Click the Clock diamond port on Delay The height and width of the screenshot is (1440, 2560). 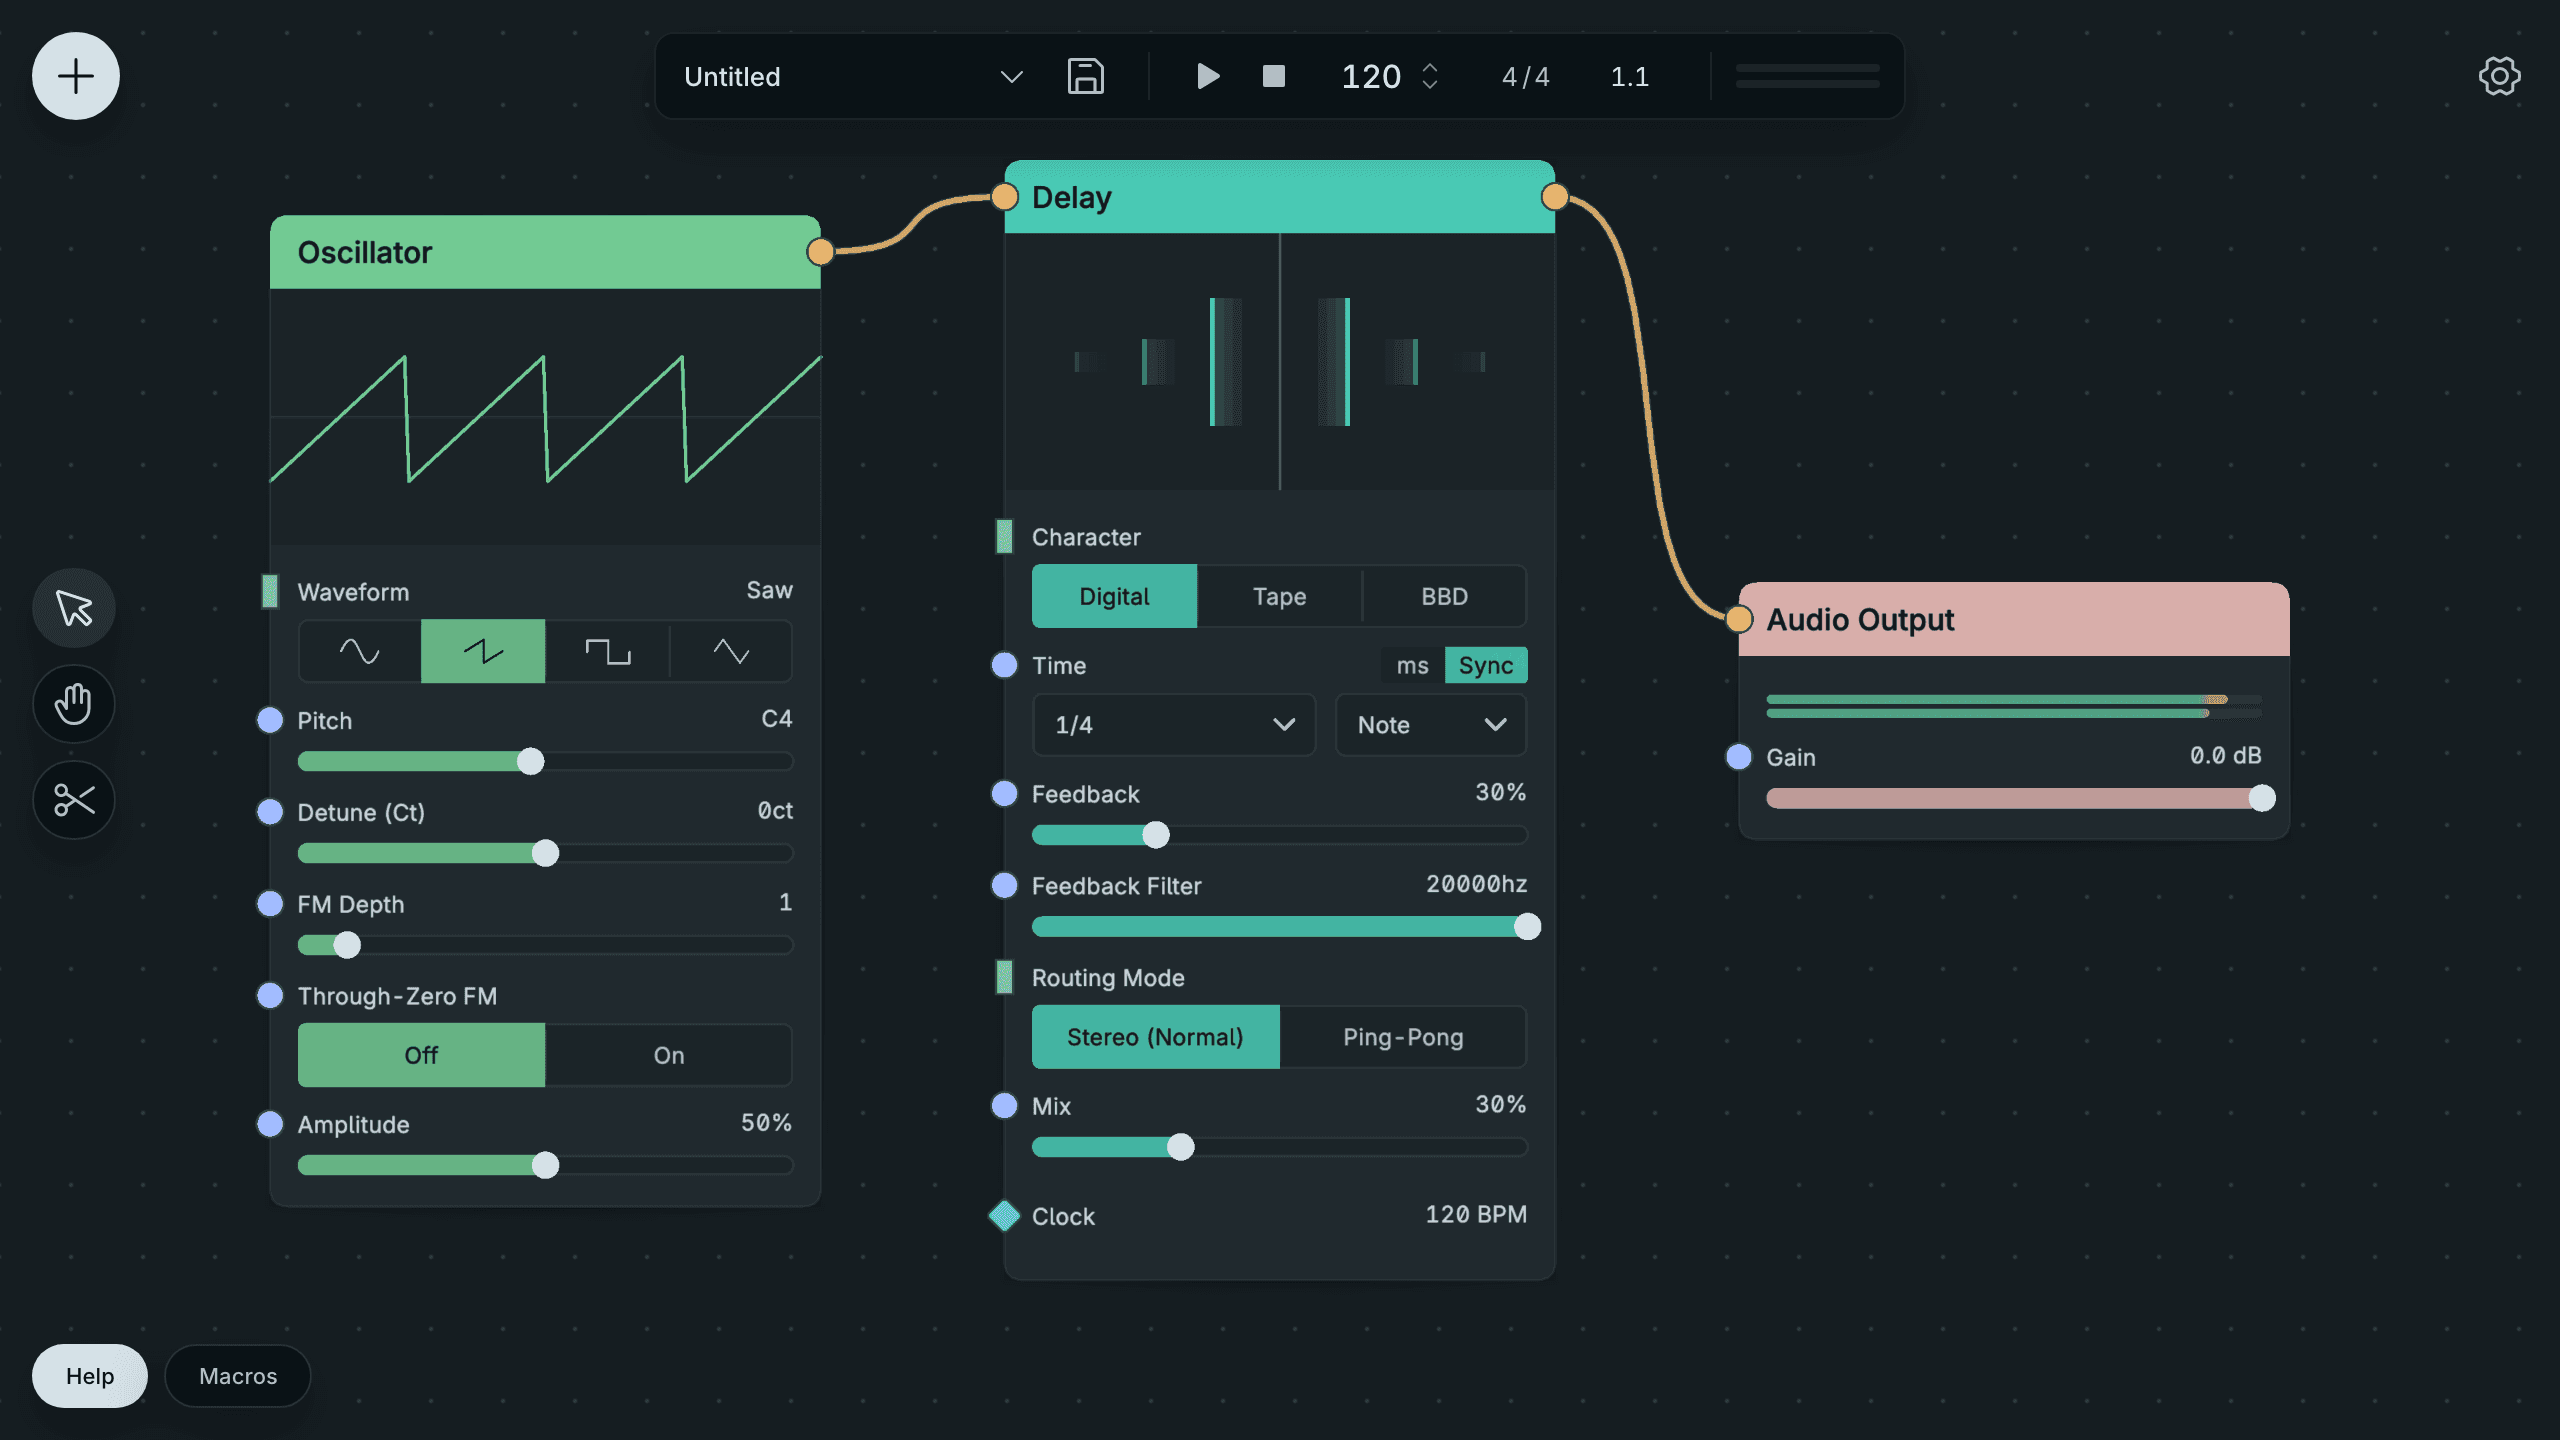1004,1216
